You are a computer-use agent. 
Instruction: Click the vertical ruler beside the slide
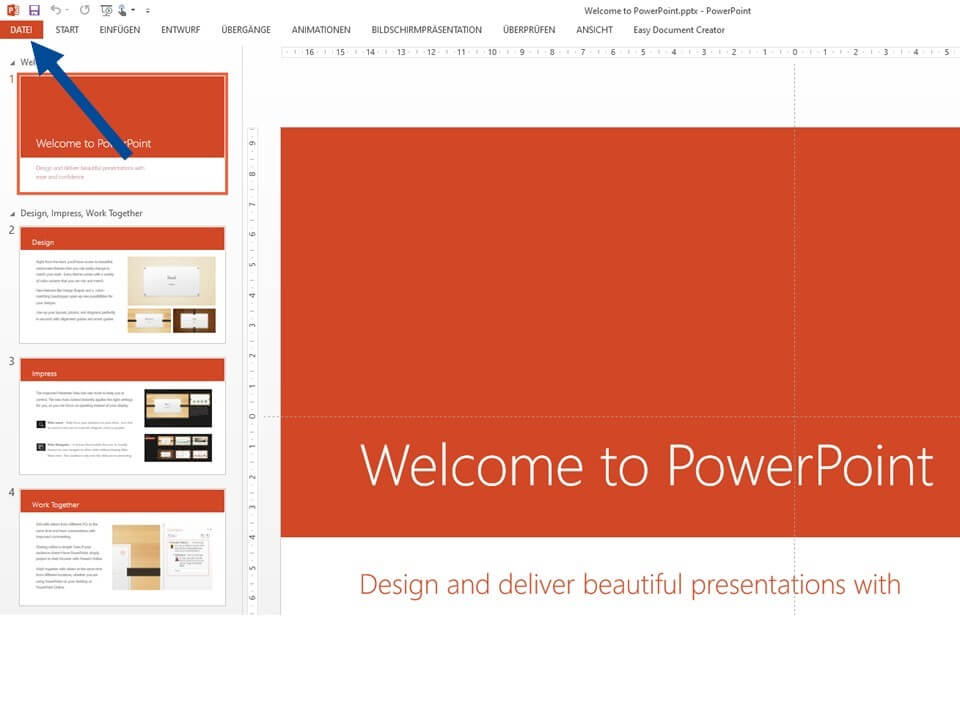(252, 371)
